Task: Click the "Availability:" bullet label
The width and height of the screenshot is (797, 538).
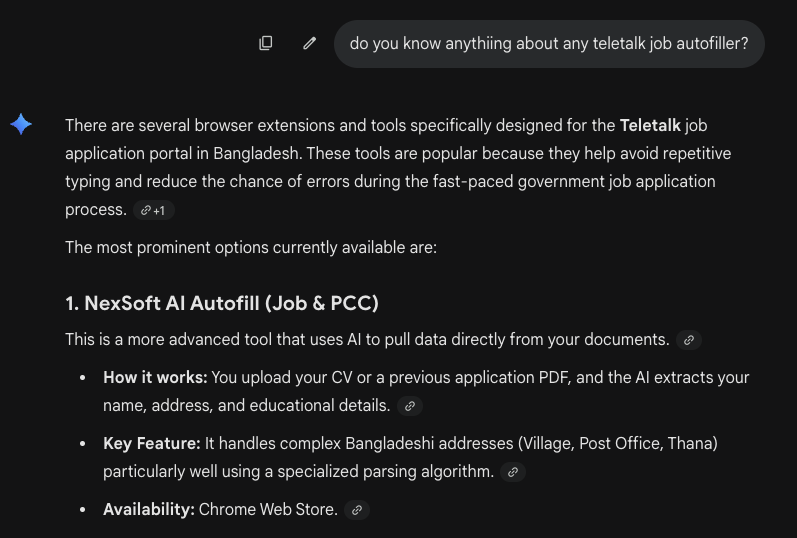Action: [149, 510]
